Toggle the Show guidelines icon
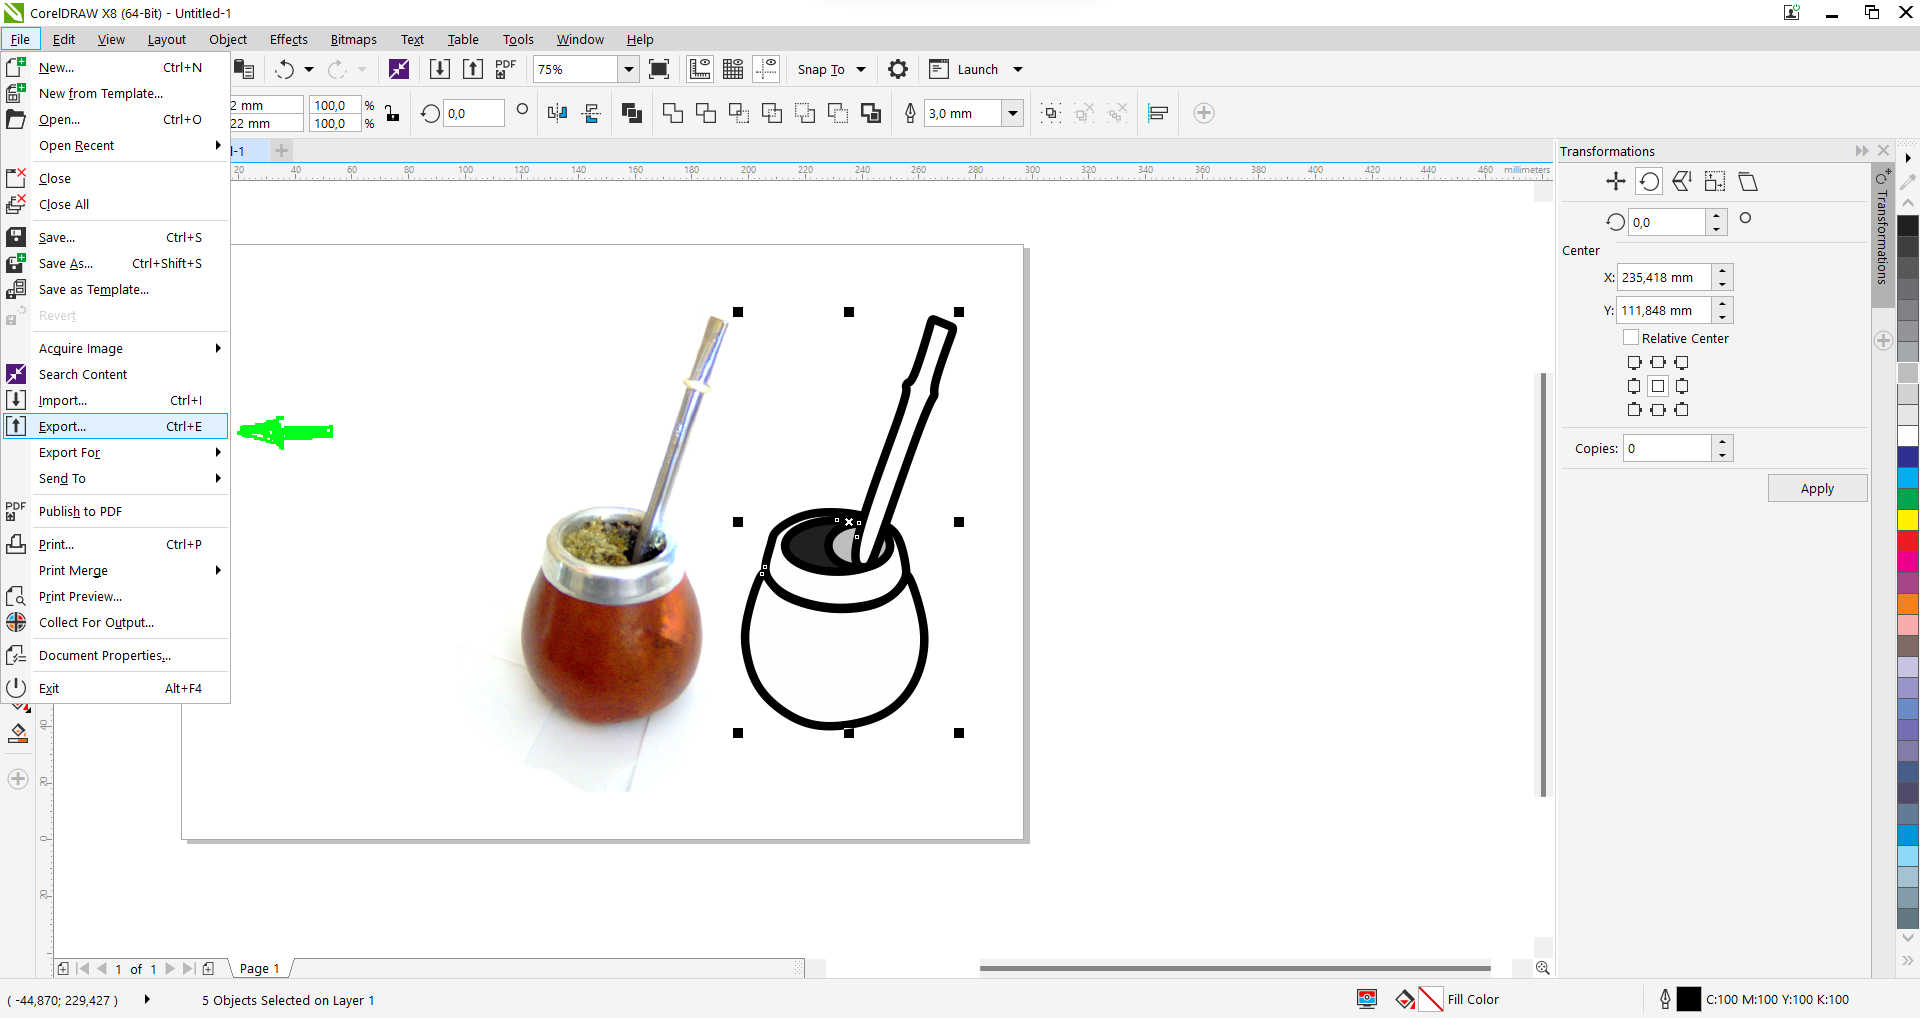 (x=766, y=69)
